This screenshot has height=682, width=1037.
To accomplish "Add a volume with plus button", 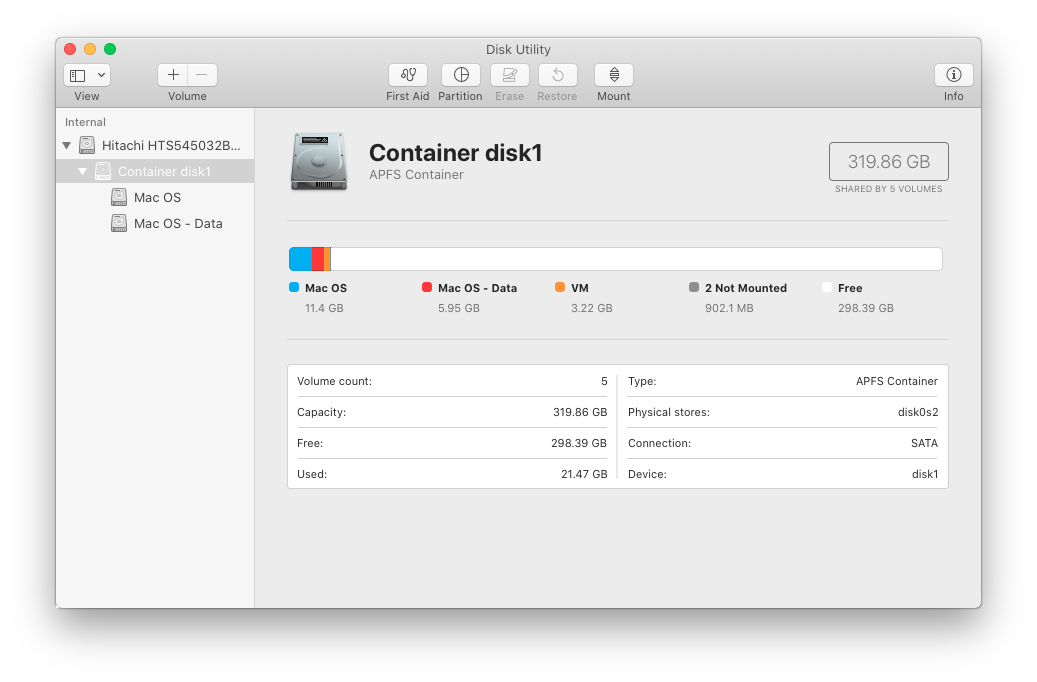I will click(173, 75).
